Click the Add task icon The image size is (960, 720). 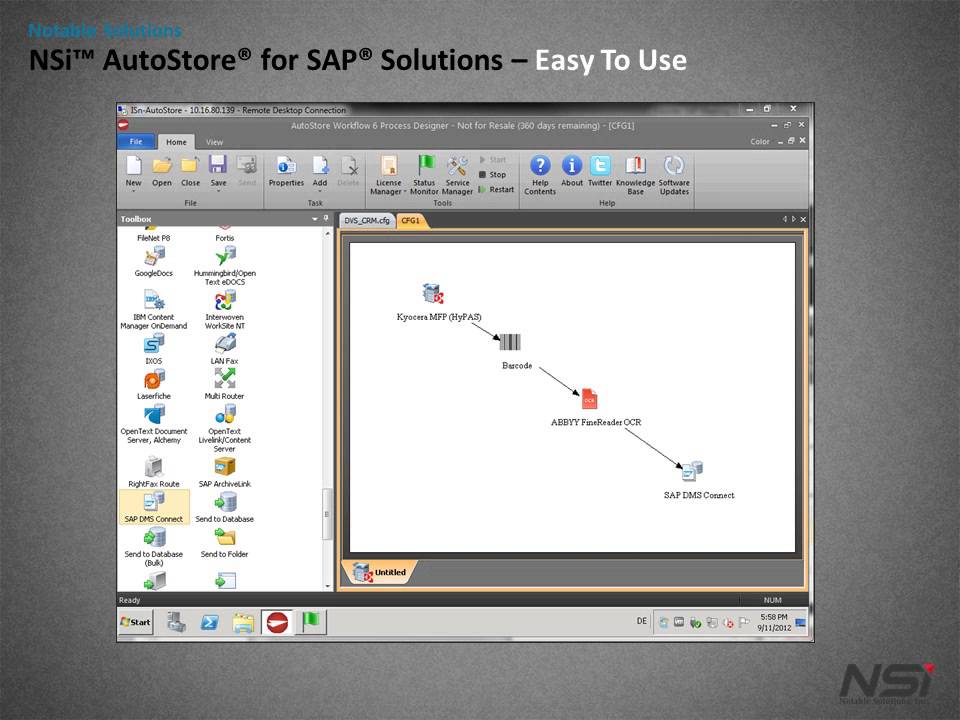pos(320,165)
